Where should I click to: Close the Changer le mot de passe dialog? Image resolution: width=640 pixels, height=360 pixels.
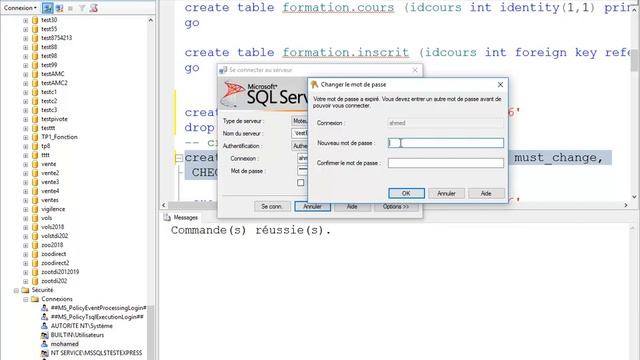500,84
